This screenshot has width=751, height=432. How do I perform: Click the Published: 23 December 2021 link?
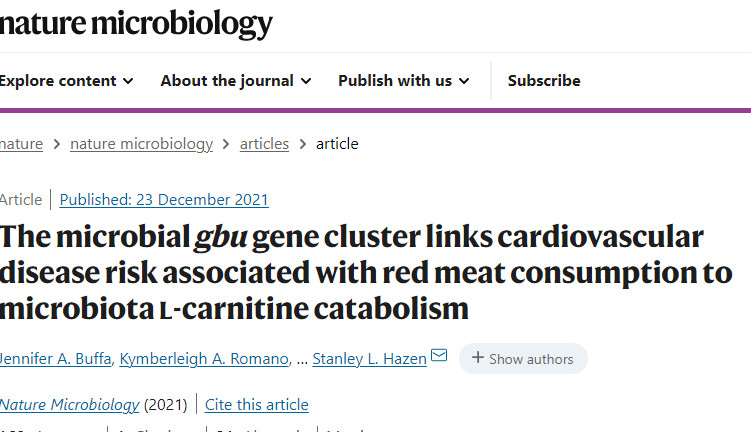[164, 200]
